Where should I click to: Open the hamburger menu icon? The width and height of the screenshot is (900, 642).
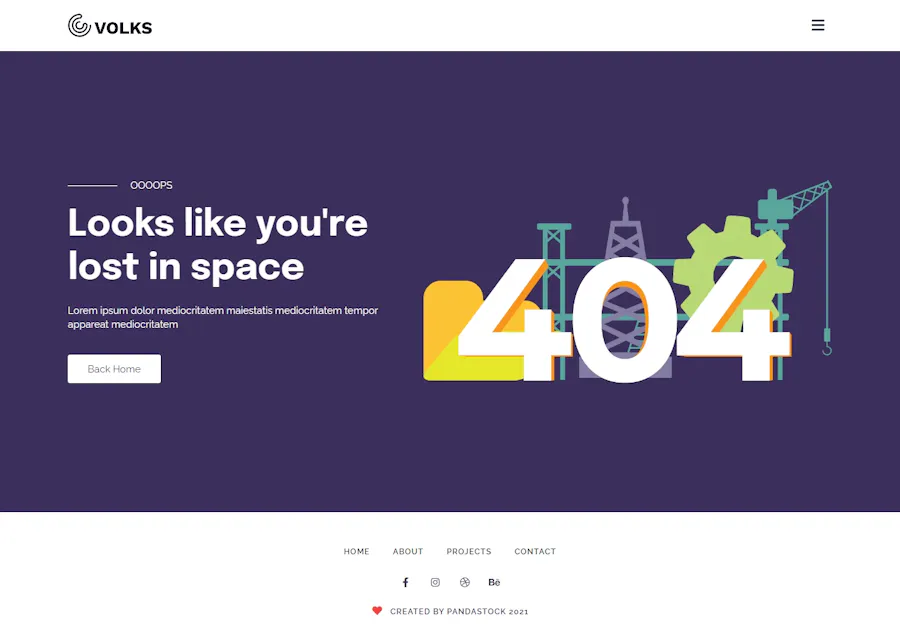[818, 25]
